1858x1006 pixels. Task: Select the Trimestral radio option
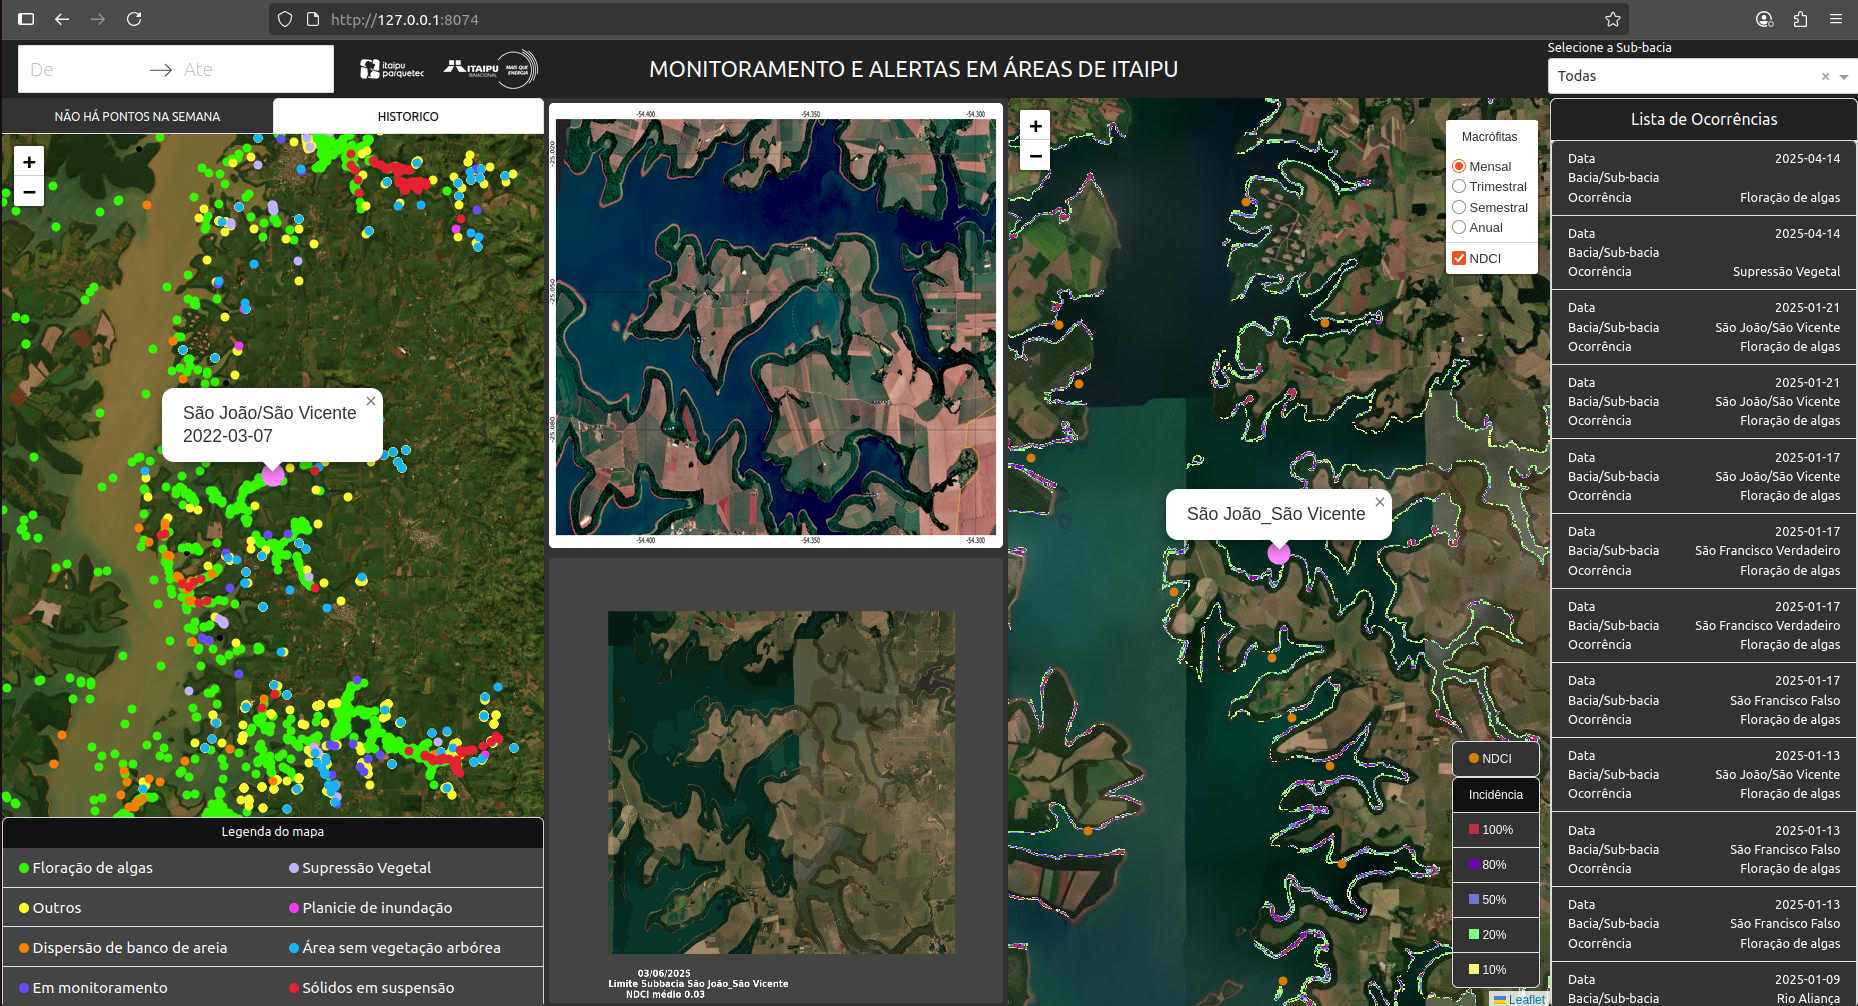click(x=1459, y=187)
